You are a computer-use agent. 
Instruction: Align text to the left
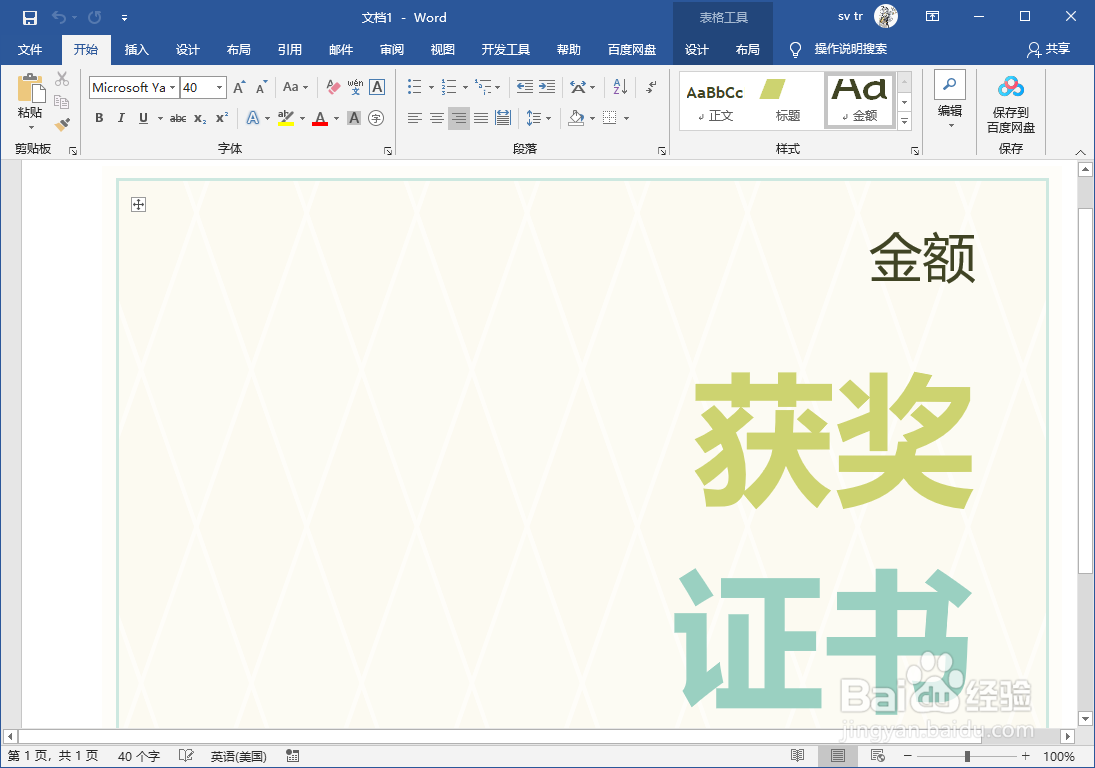click(415, 118)
